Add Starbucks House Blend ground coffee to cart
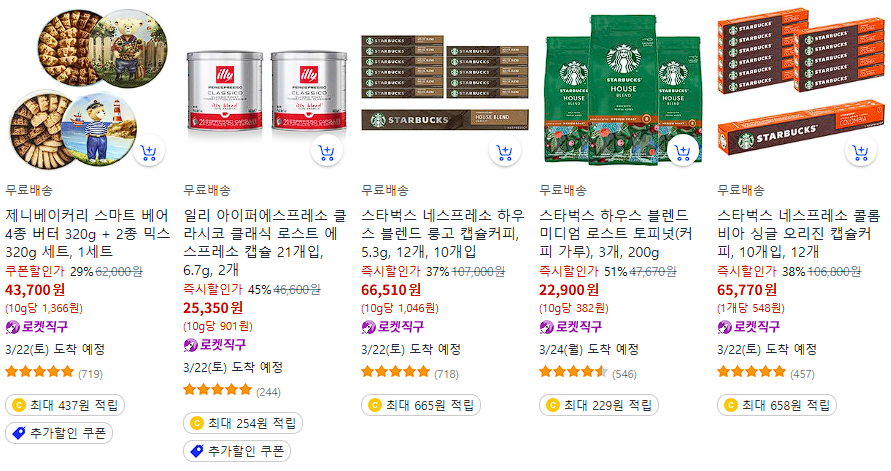891x471 pixels. pyautogui.click(x=682, y=152)
